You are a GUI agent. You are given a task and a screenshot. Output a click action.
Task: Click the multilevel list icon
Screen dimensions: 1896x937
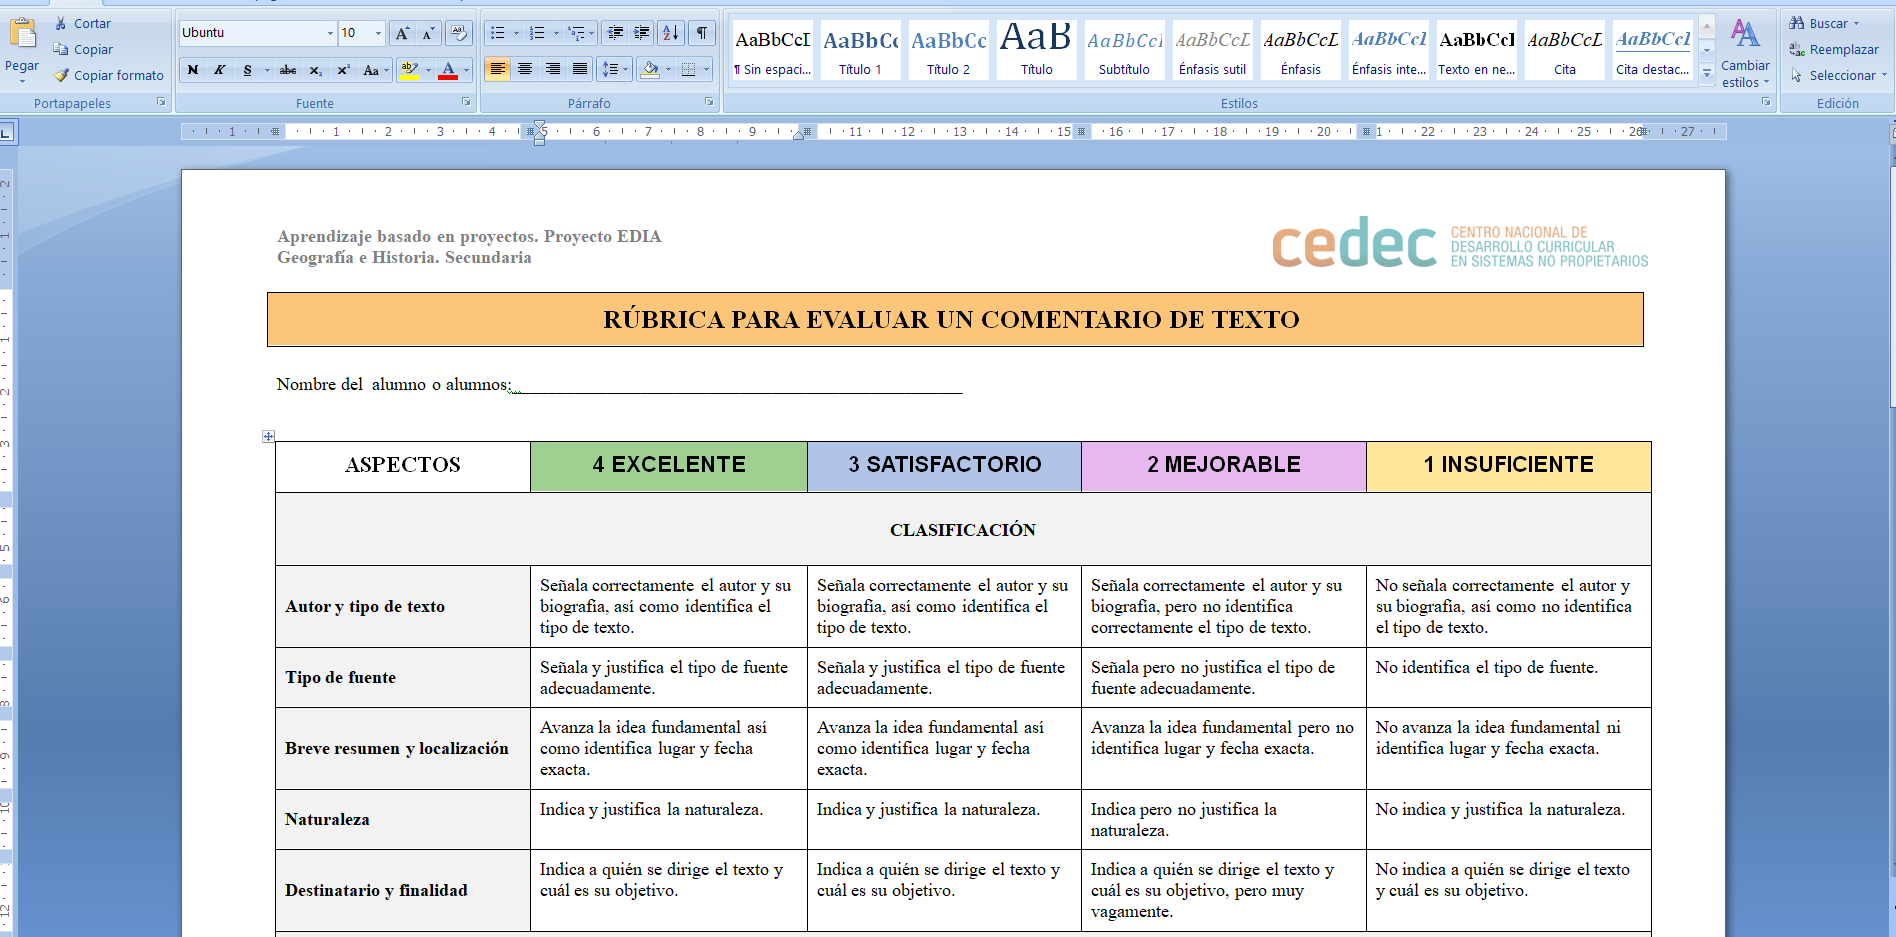577,33
